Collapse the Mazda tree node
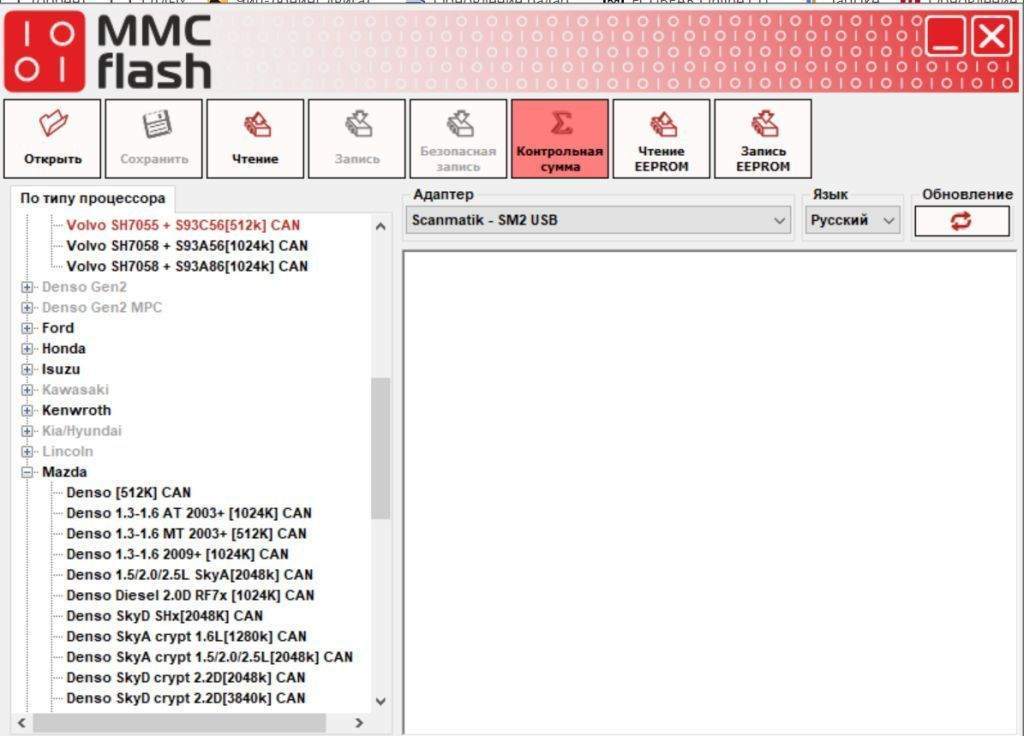Screen dimensions: 1024x736 (27, 472)
